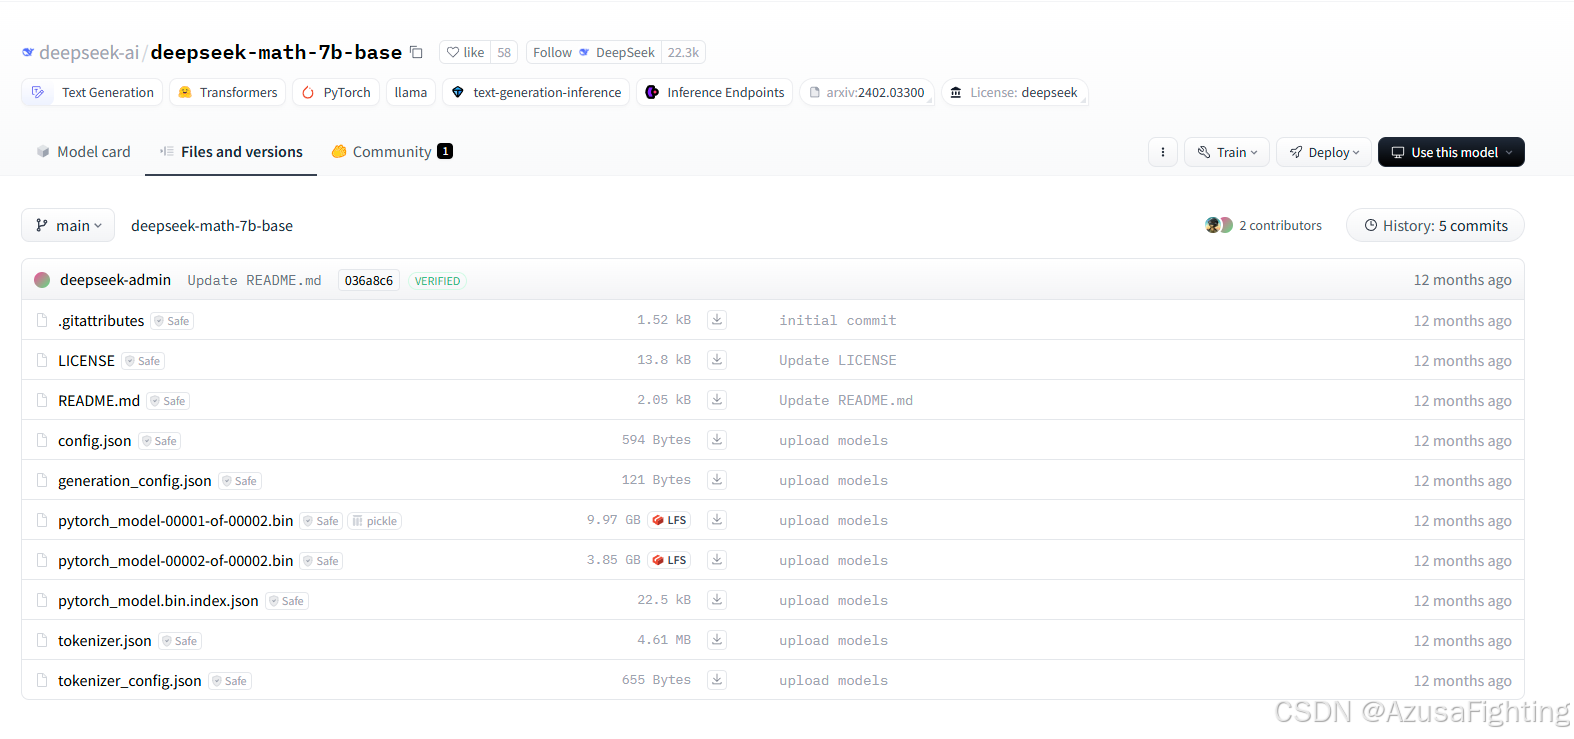Download pytorch_model-00001-of-00002.bin
This screenshot has width=1574, height=739.
coord(717,520)
